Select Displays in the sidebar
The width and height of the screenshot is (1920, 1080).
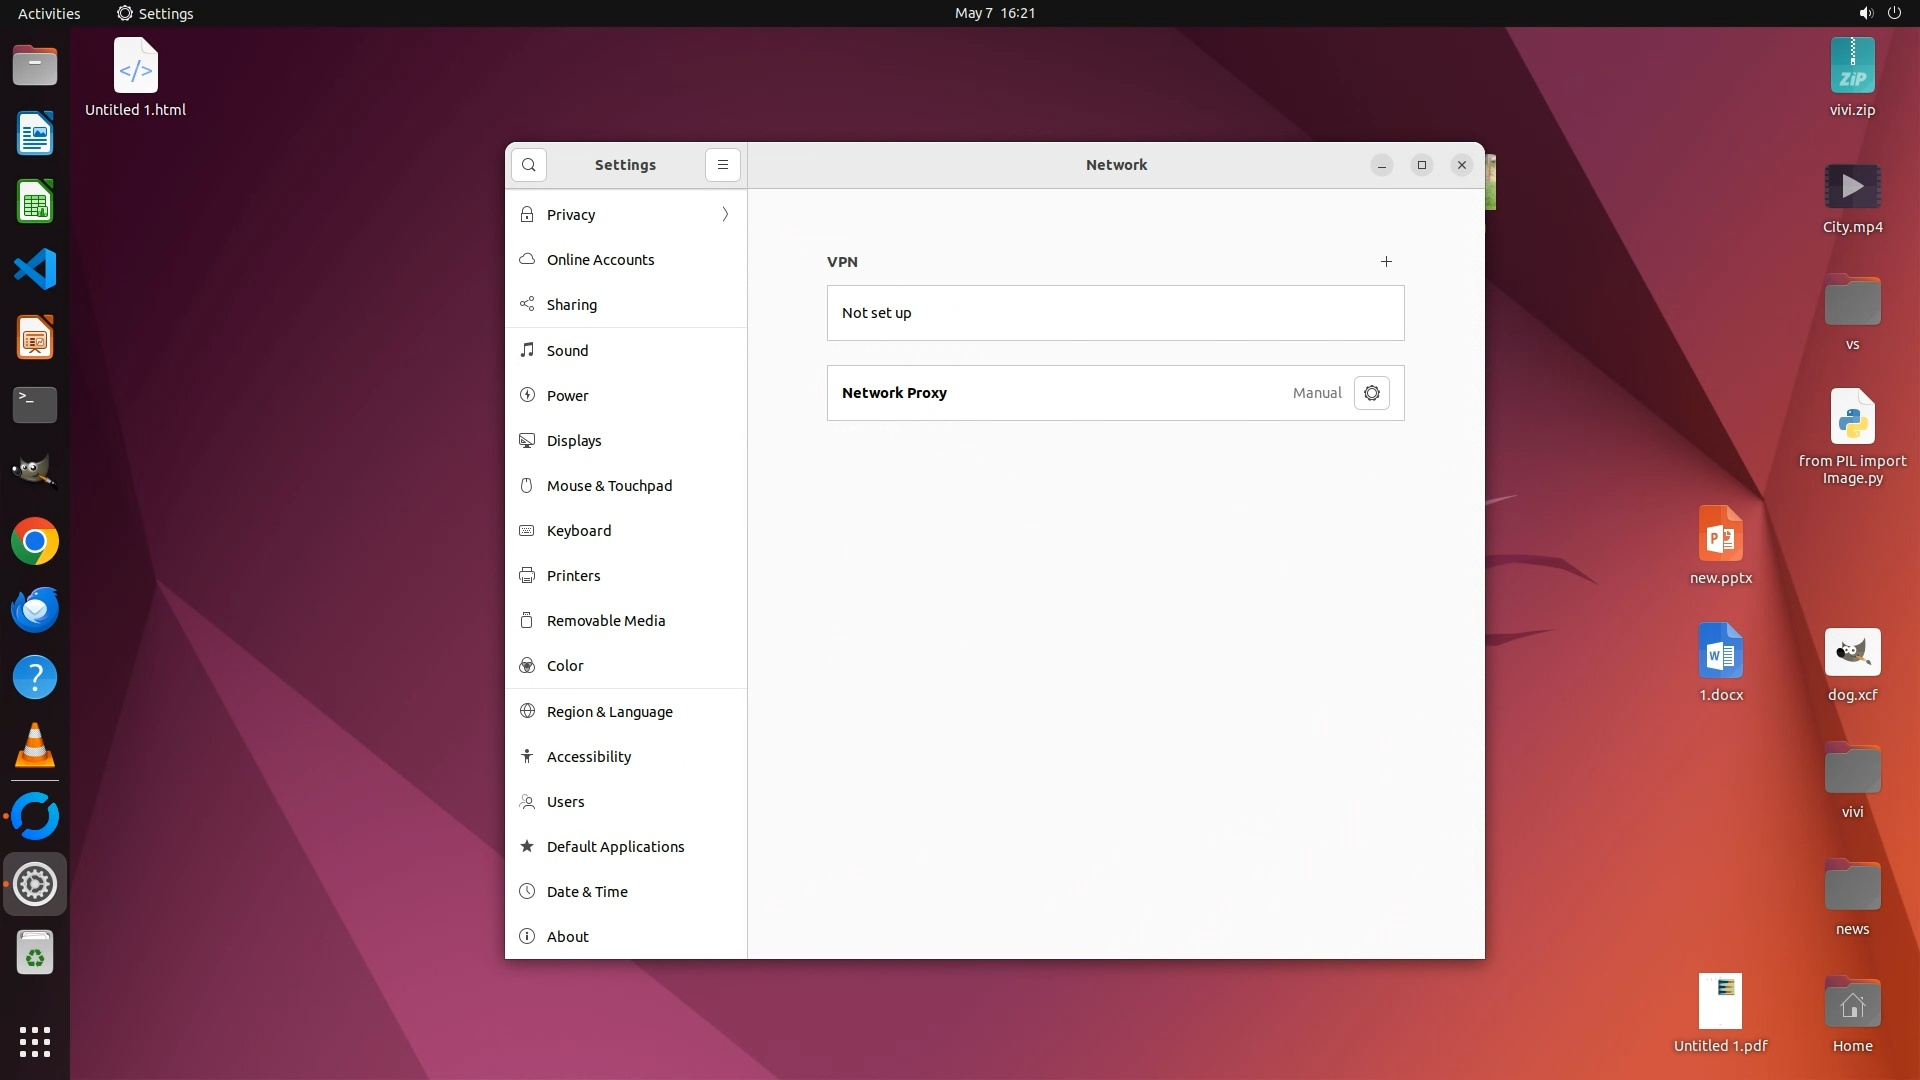pos(574,441)
